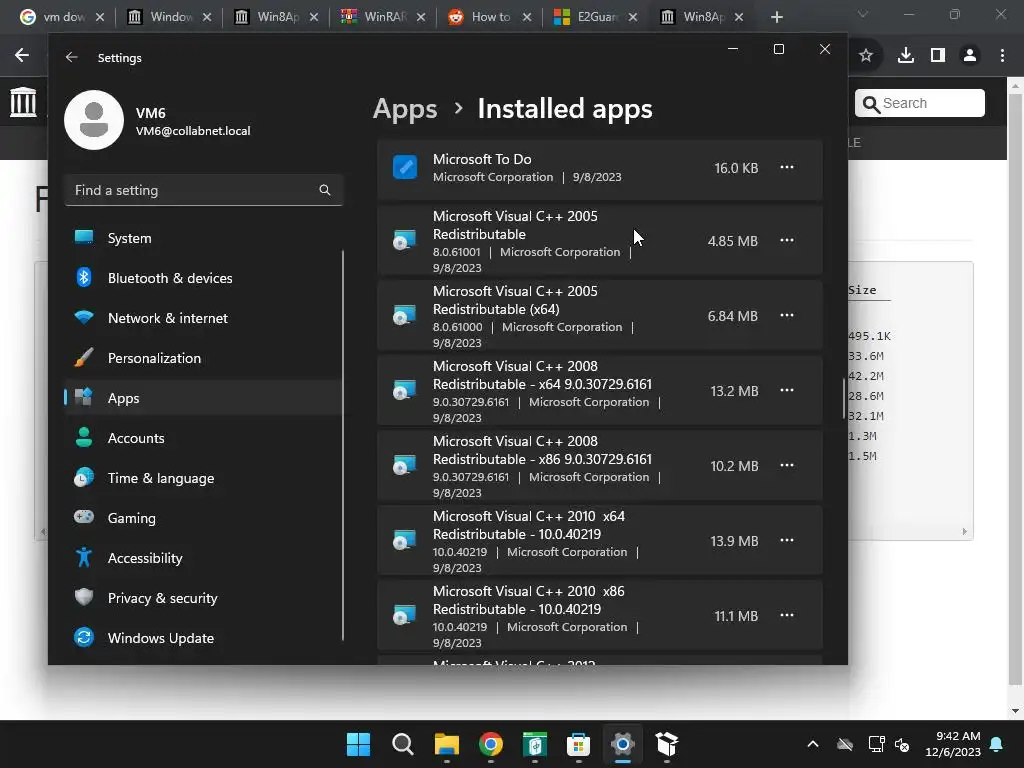Viewport: 1024px width, 768px height.
Task: Click the Visual C++ 2005 Redistributable (x64) icon
Action: pyautogui.click(x=405, y=315)
